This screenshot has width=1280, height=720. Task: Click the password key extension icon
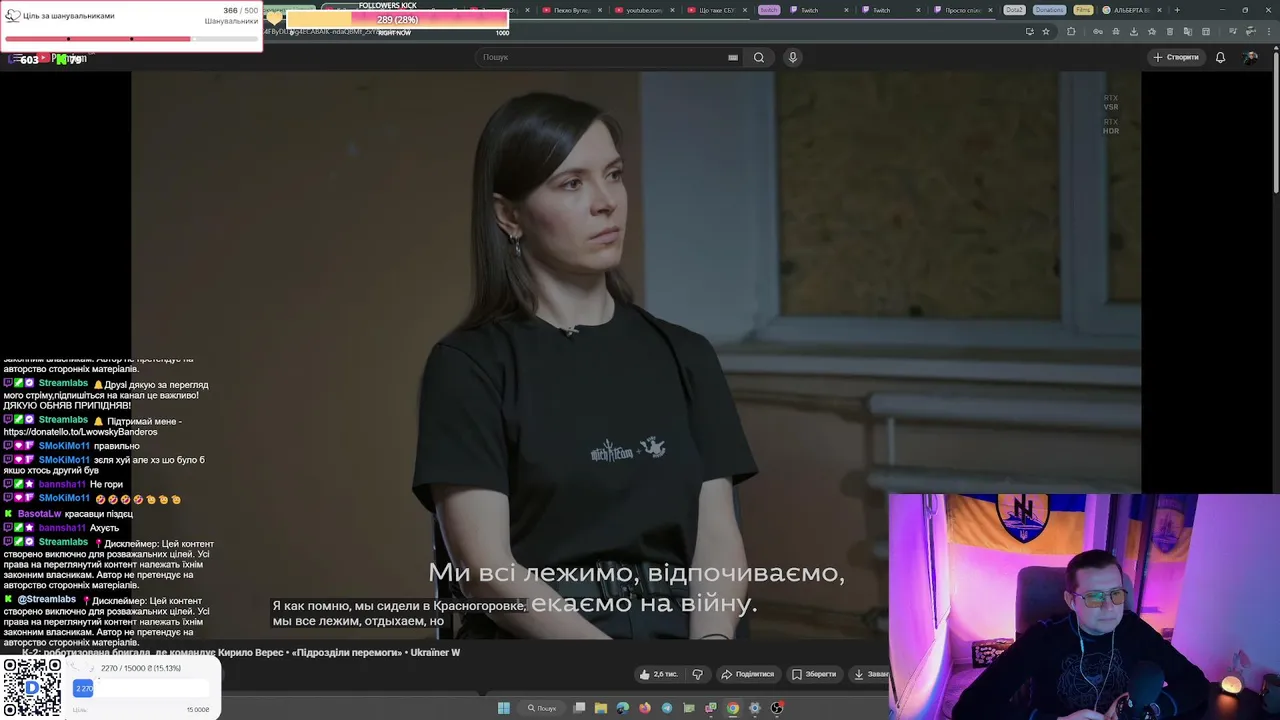[1098, 31]
